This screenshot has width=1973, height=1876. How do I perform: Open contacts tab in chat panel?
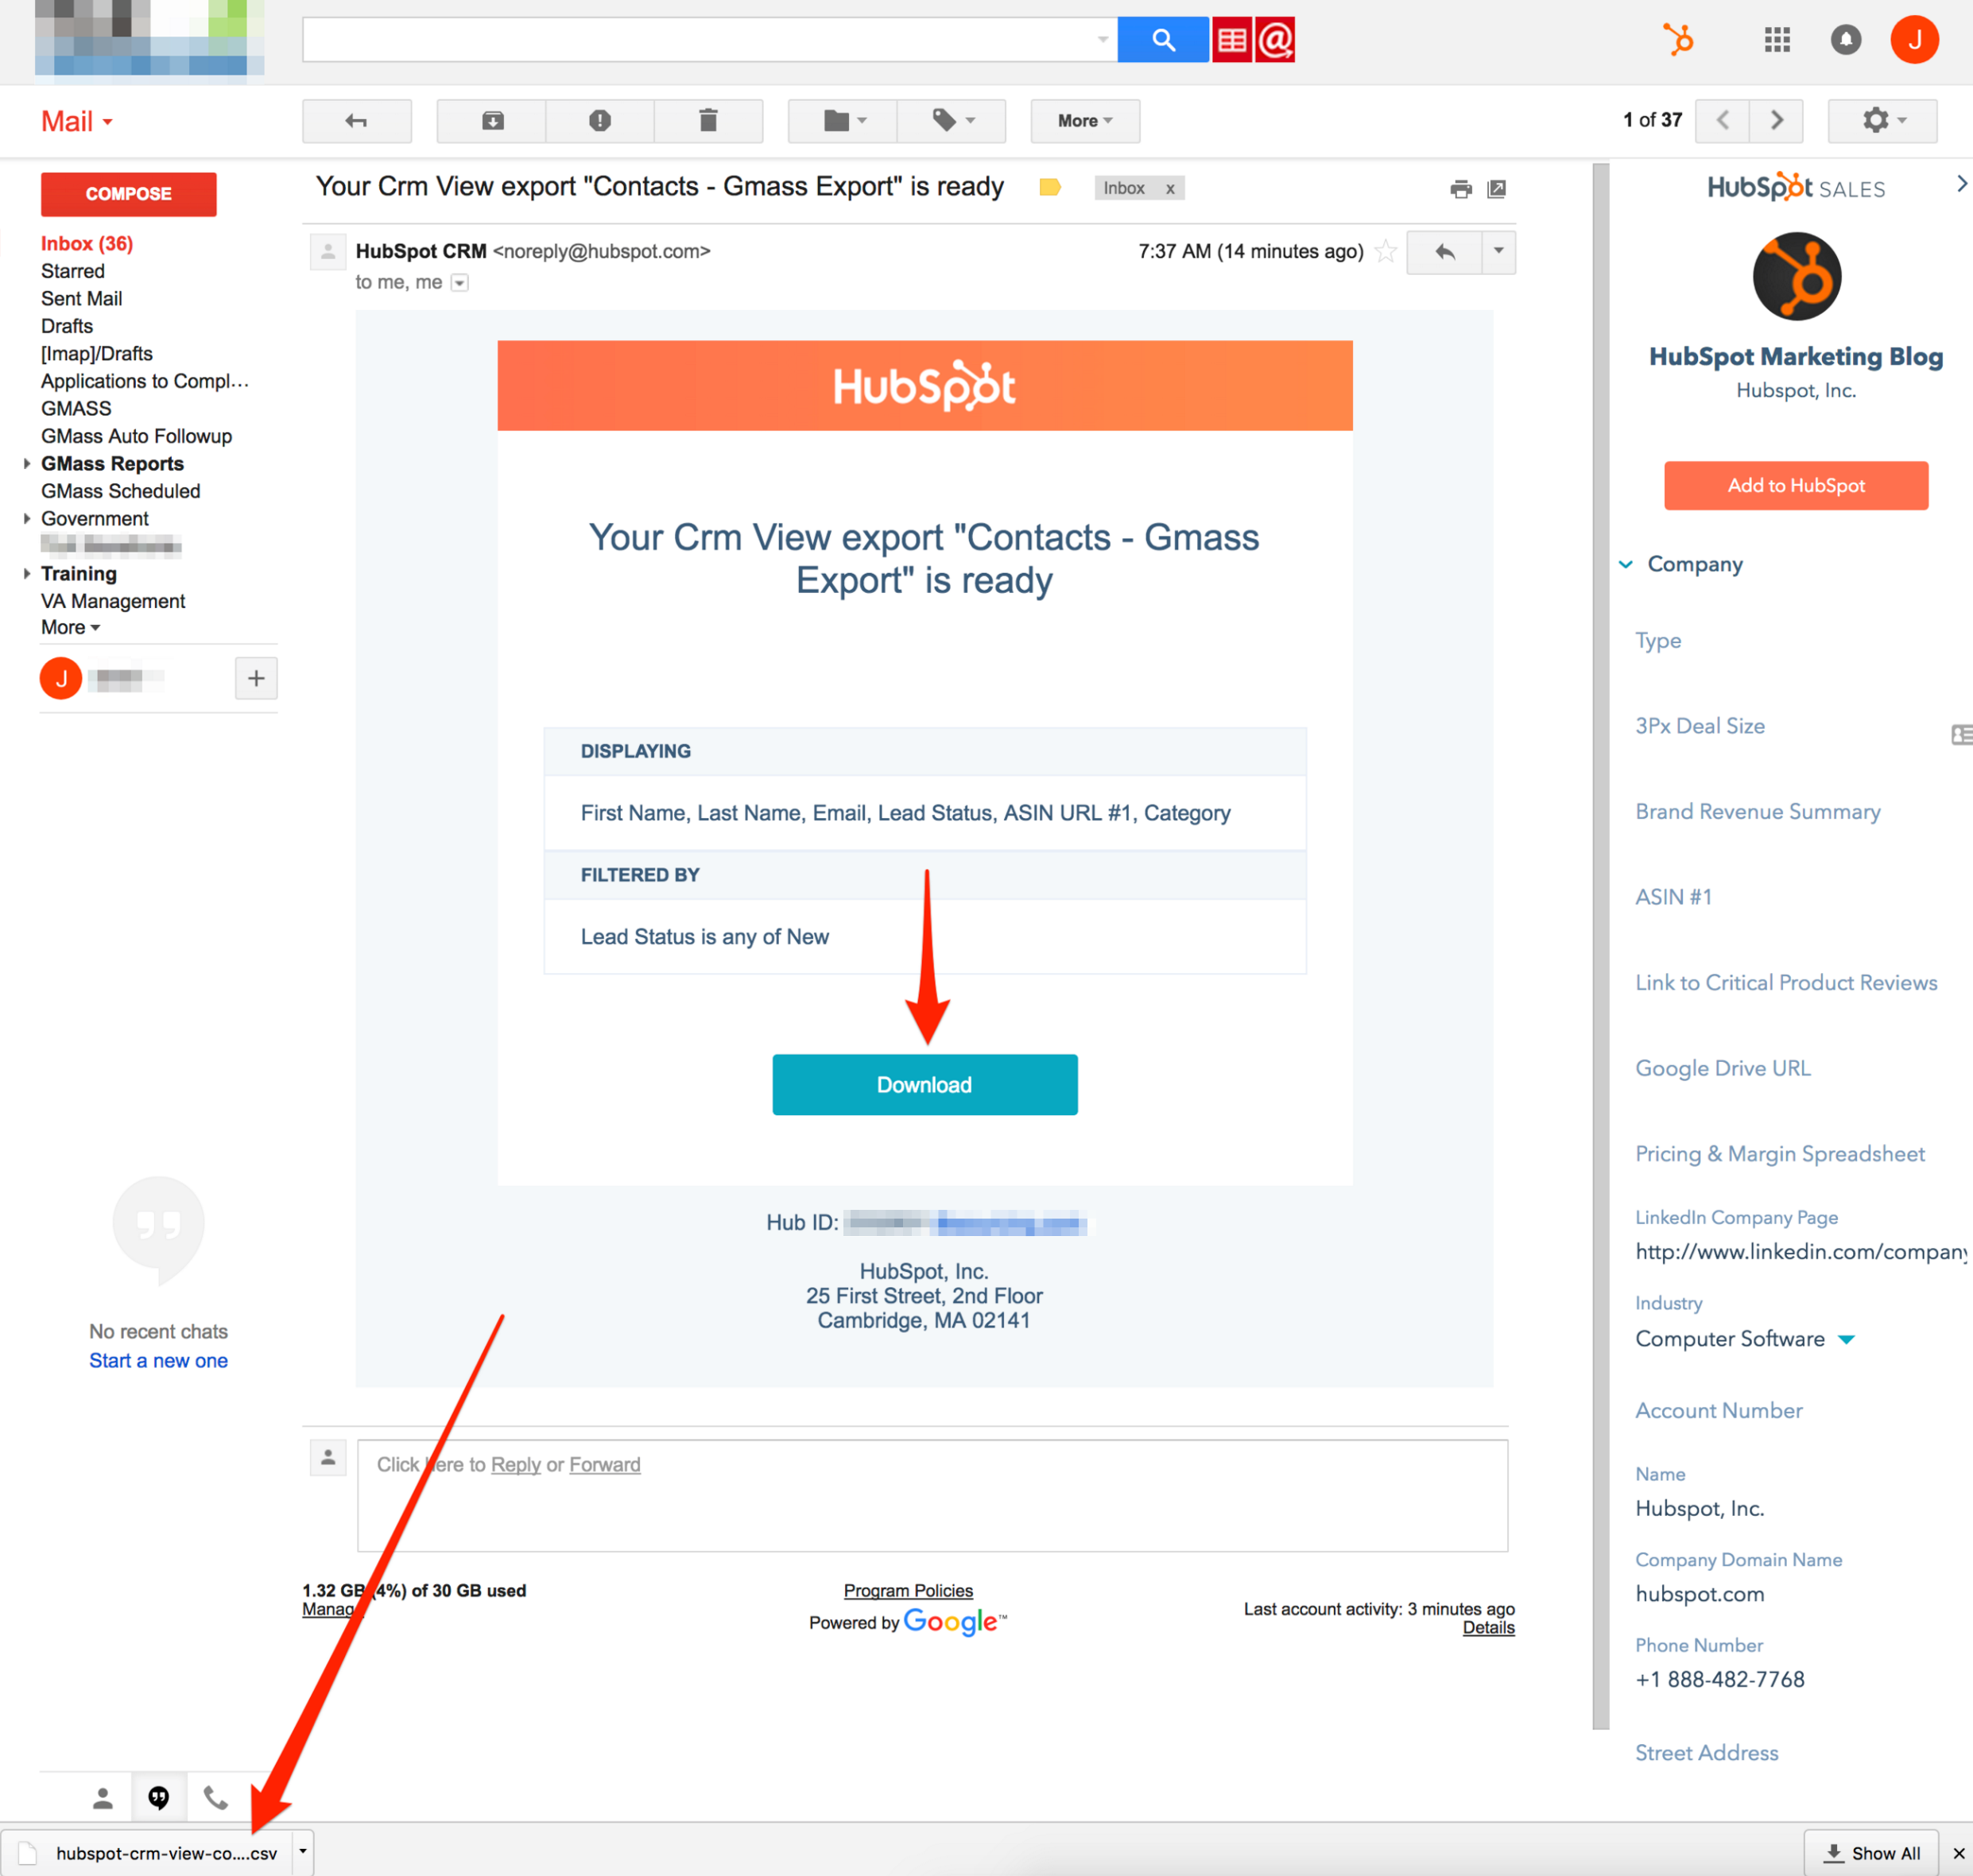pyautogui.click(x=102, y=1798)
